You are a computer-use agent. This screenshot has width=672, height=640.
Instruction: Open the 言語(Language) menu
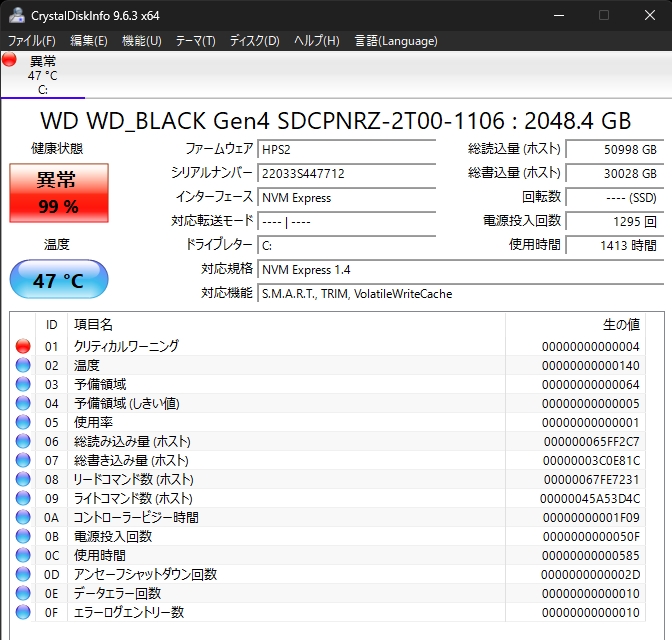396,41
